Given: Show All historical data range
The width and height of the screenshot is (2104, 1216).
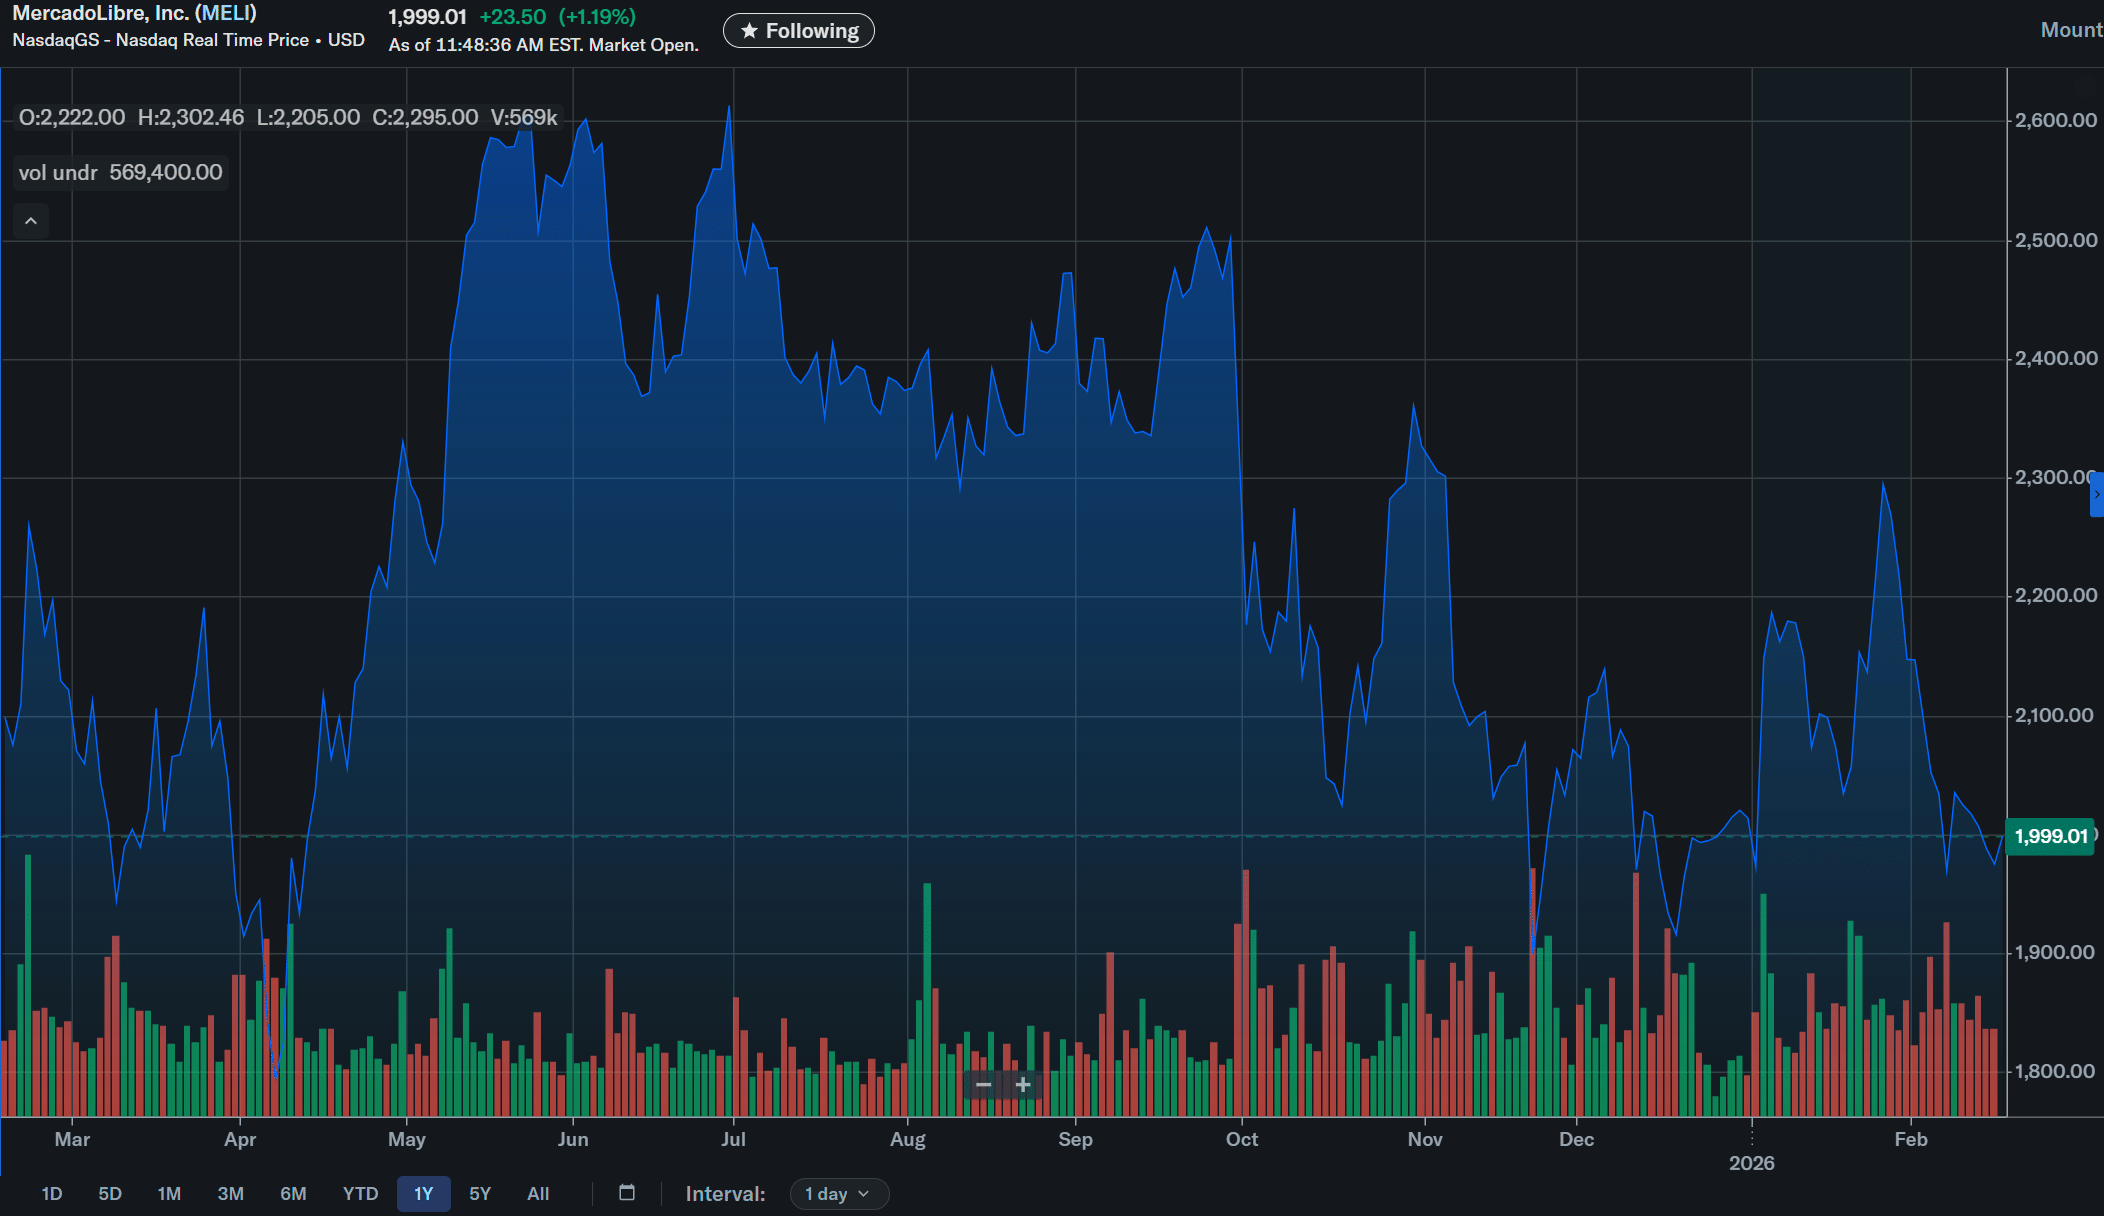Looking at the screenshot, I should [538, 1194].
